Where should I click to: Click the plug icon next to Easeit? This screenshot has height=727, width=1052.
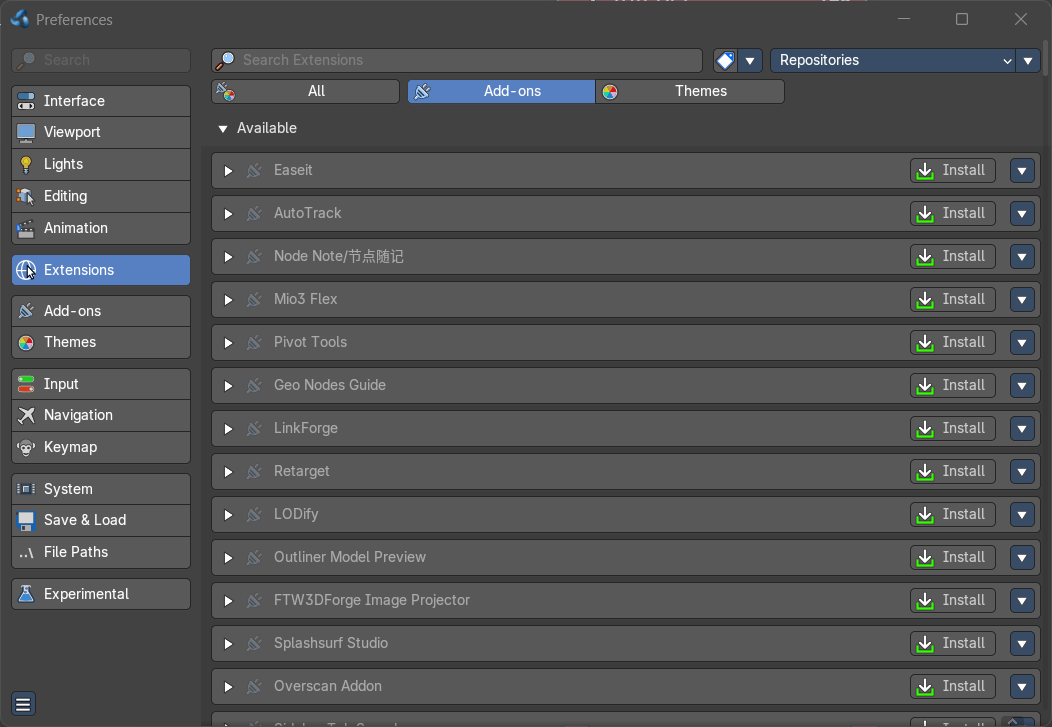[x=254, y=170]
